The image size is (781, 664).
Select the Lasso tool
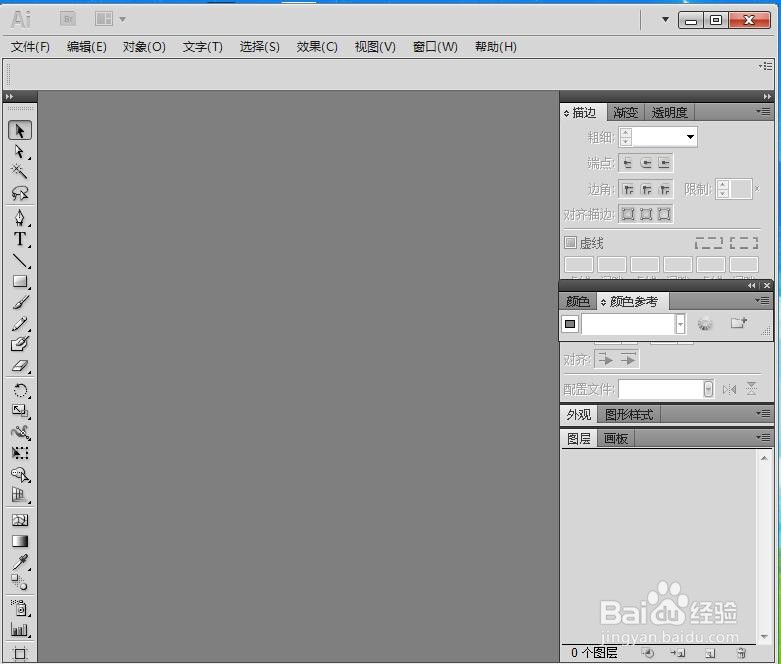tap(20, 193)
